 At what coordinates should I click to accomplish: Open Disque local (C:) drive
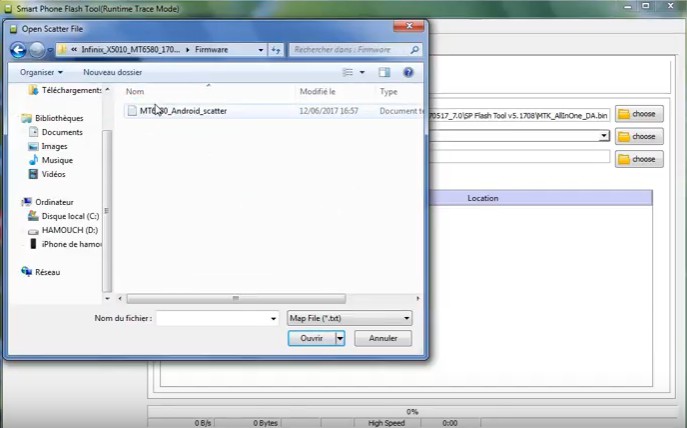(x=69, y=216)
